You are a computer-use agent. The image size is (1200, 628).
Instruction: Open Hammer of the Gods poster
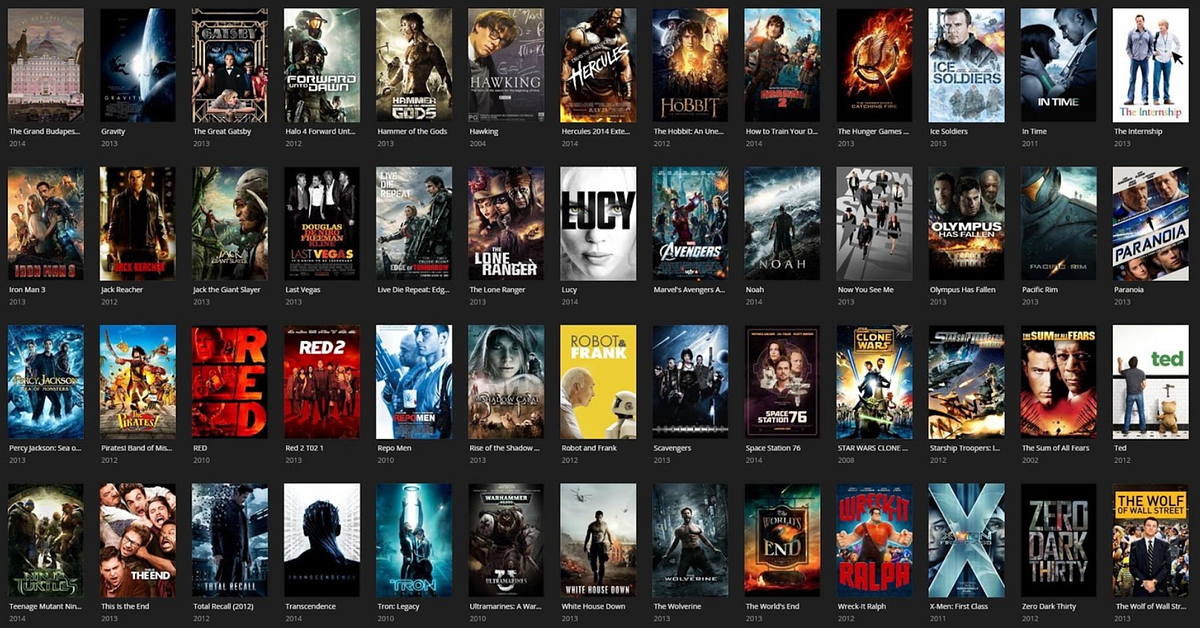[x=414, y=65]
